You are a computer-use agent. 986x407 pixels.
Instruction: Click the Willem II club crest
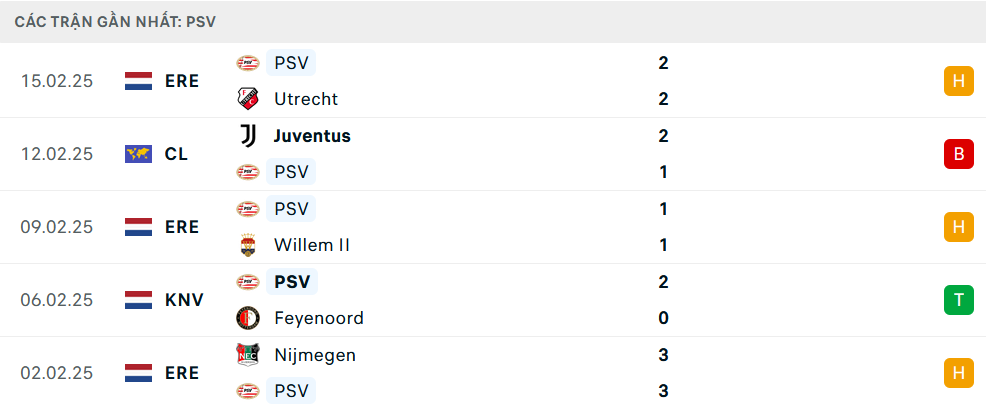pyautogui.click(x=247, y=245)
